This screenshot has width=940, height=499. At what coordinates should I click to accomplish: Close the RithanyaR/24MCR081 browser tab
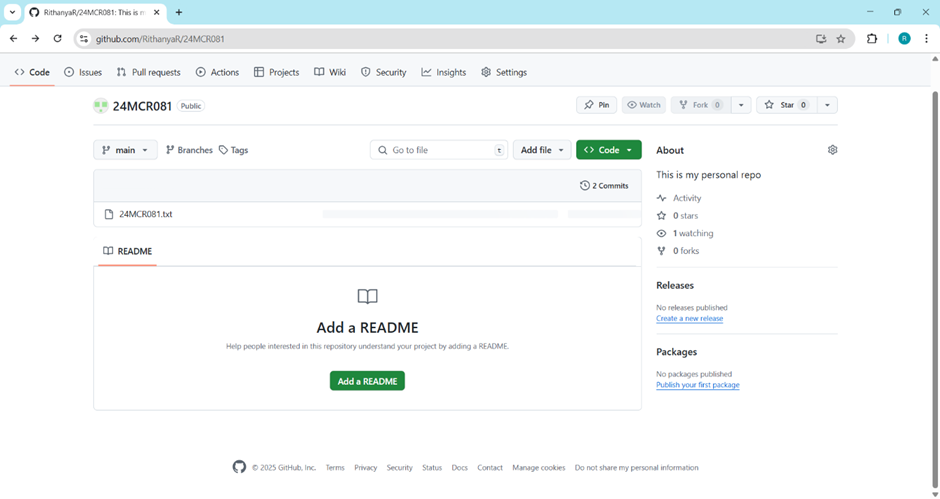pyautogui.click(x=156, y=12)
